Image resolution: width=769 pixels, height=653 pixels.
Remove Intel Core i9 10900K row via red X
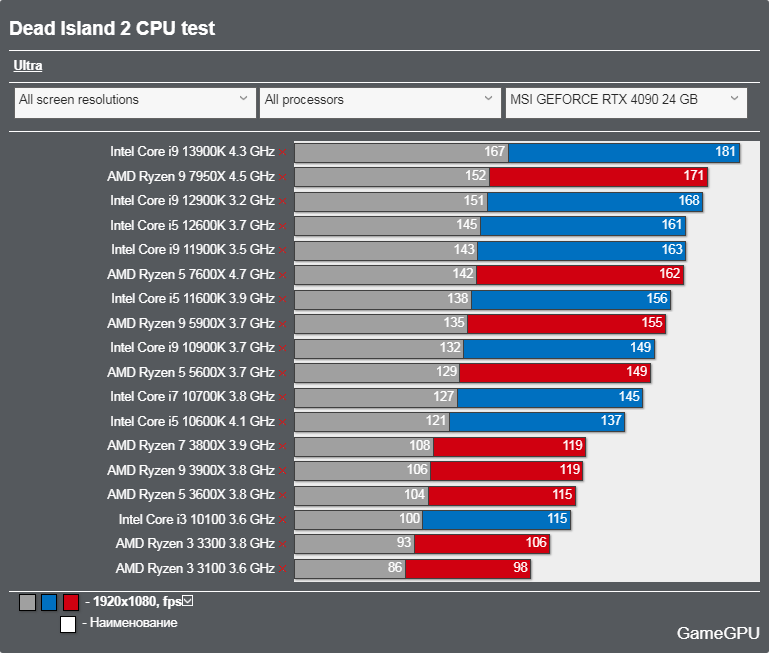pos(282,348)
